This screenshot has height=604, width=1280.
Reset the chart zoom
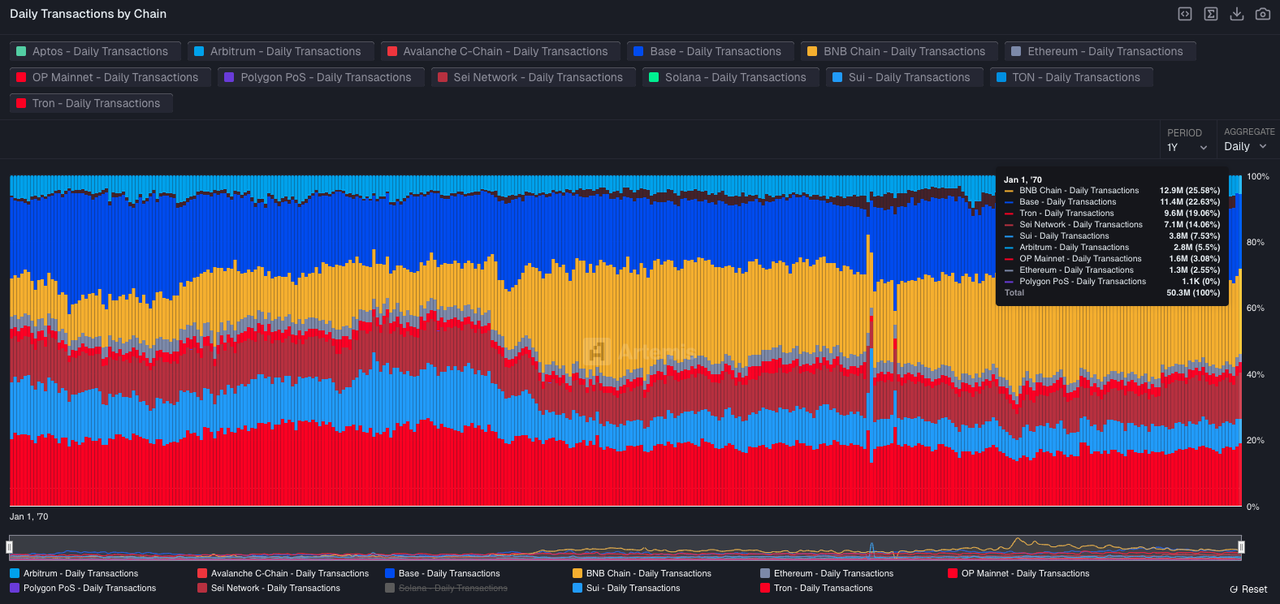coord(1249,590)
